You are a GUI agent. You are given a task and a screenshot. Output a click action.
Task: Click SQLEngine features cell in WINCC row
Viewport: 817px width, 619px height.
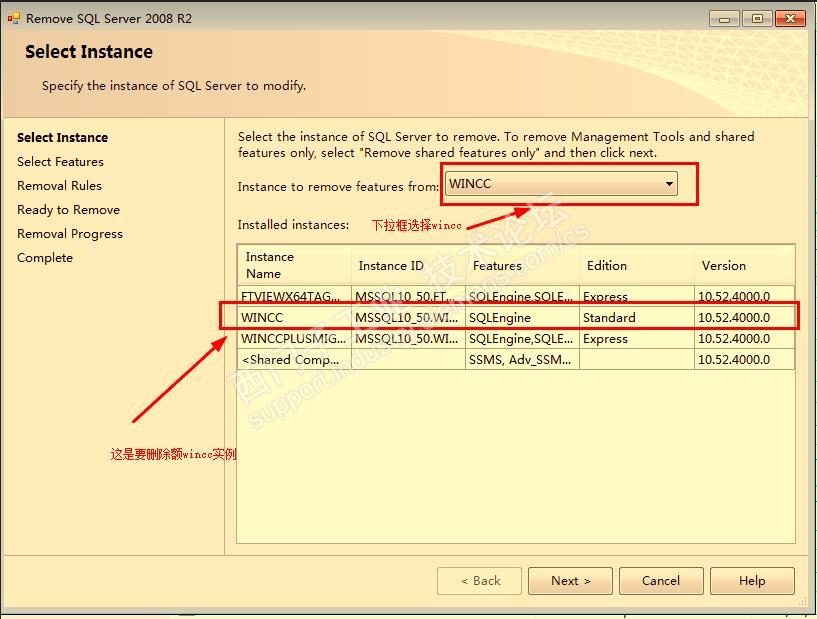[523, 317]
